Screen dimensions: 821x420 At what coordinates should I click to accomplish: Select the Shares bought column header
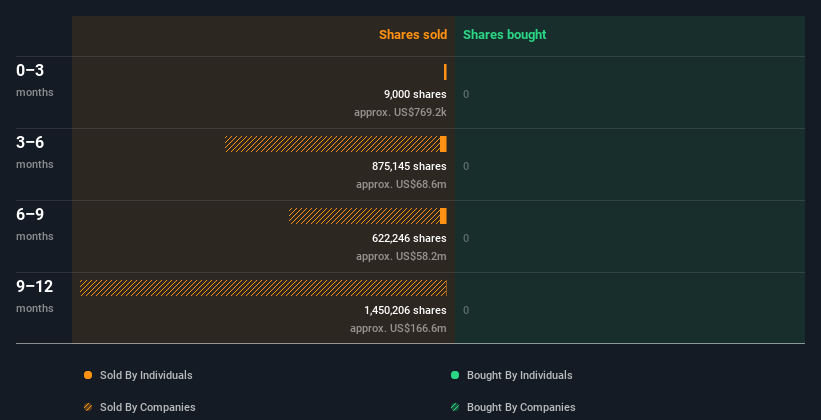(x=504, y=35)
